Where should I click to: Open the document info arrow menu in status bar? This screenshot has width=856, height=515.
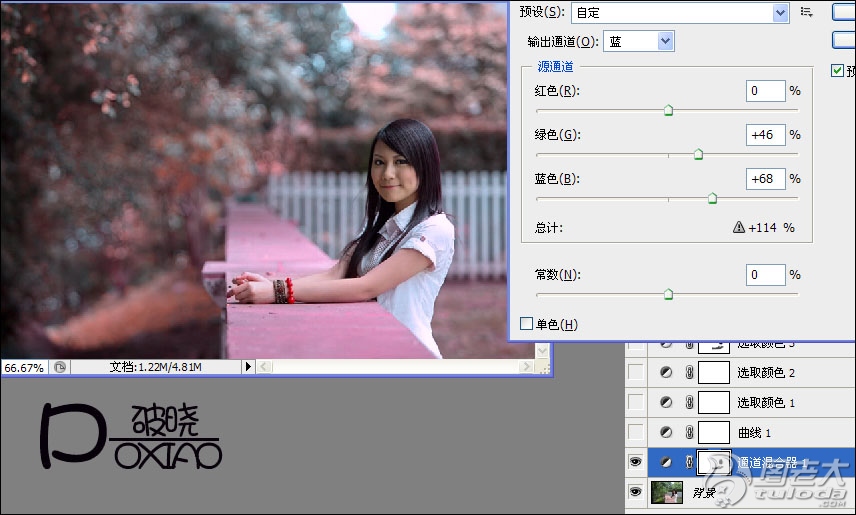point(248,366)
